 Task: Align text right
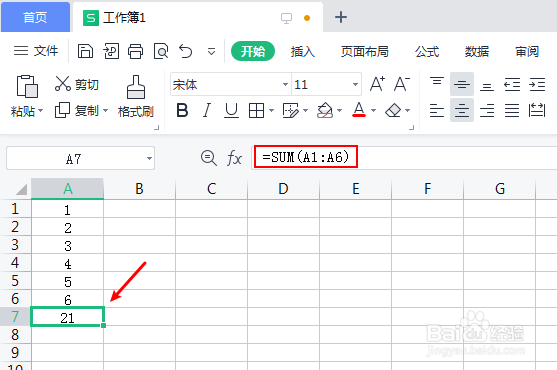pos(487,110)
